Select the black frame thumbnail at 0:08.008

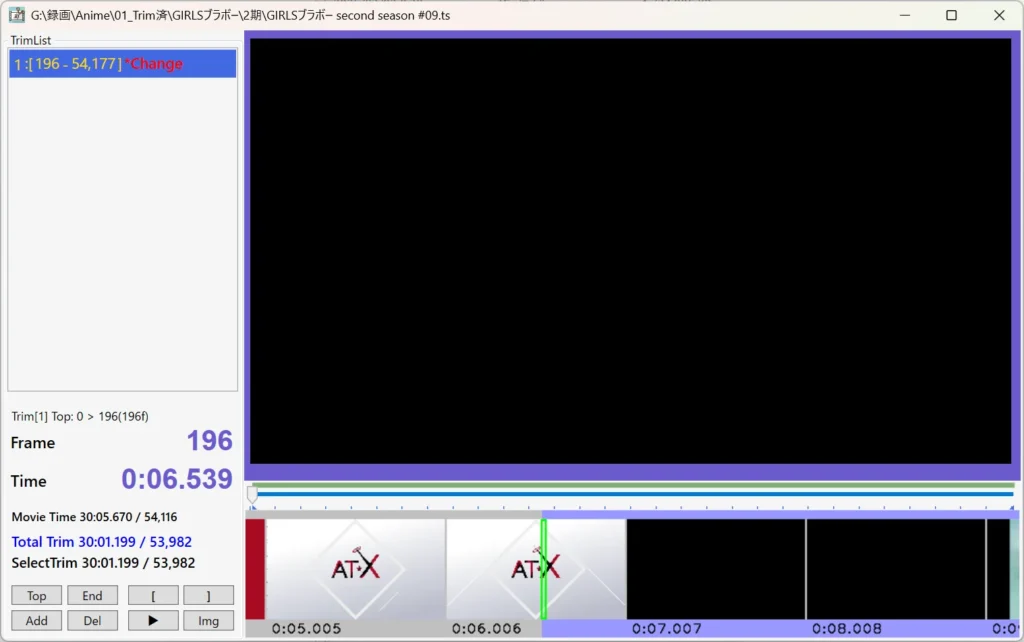point(895,569)
